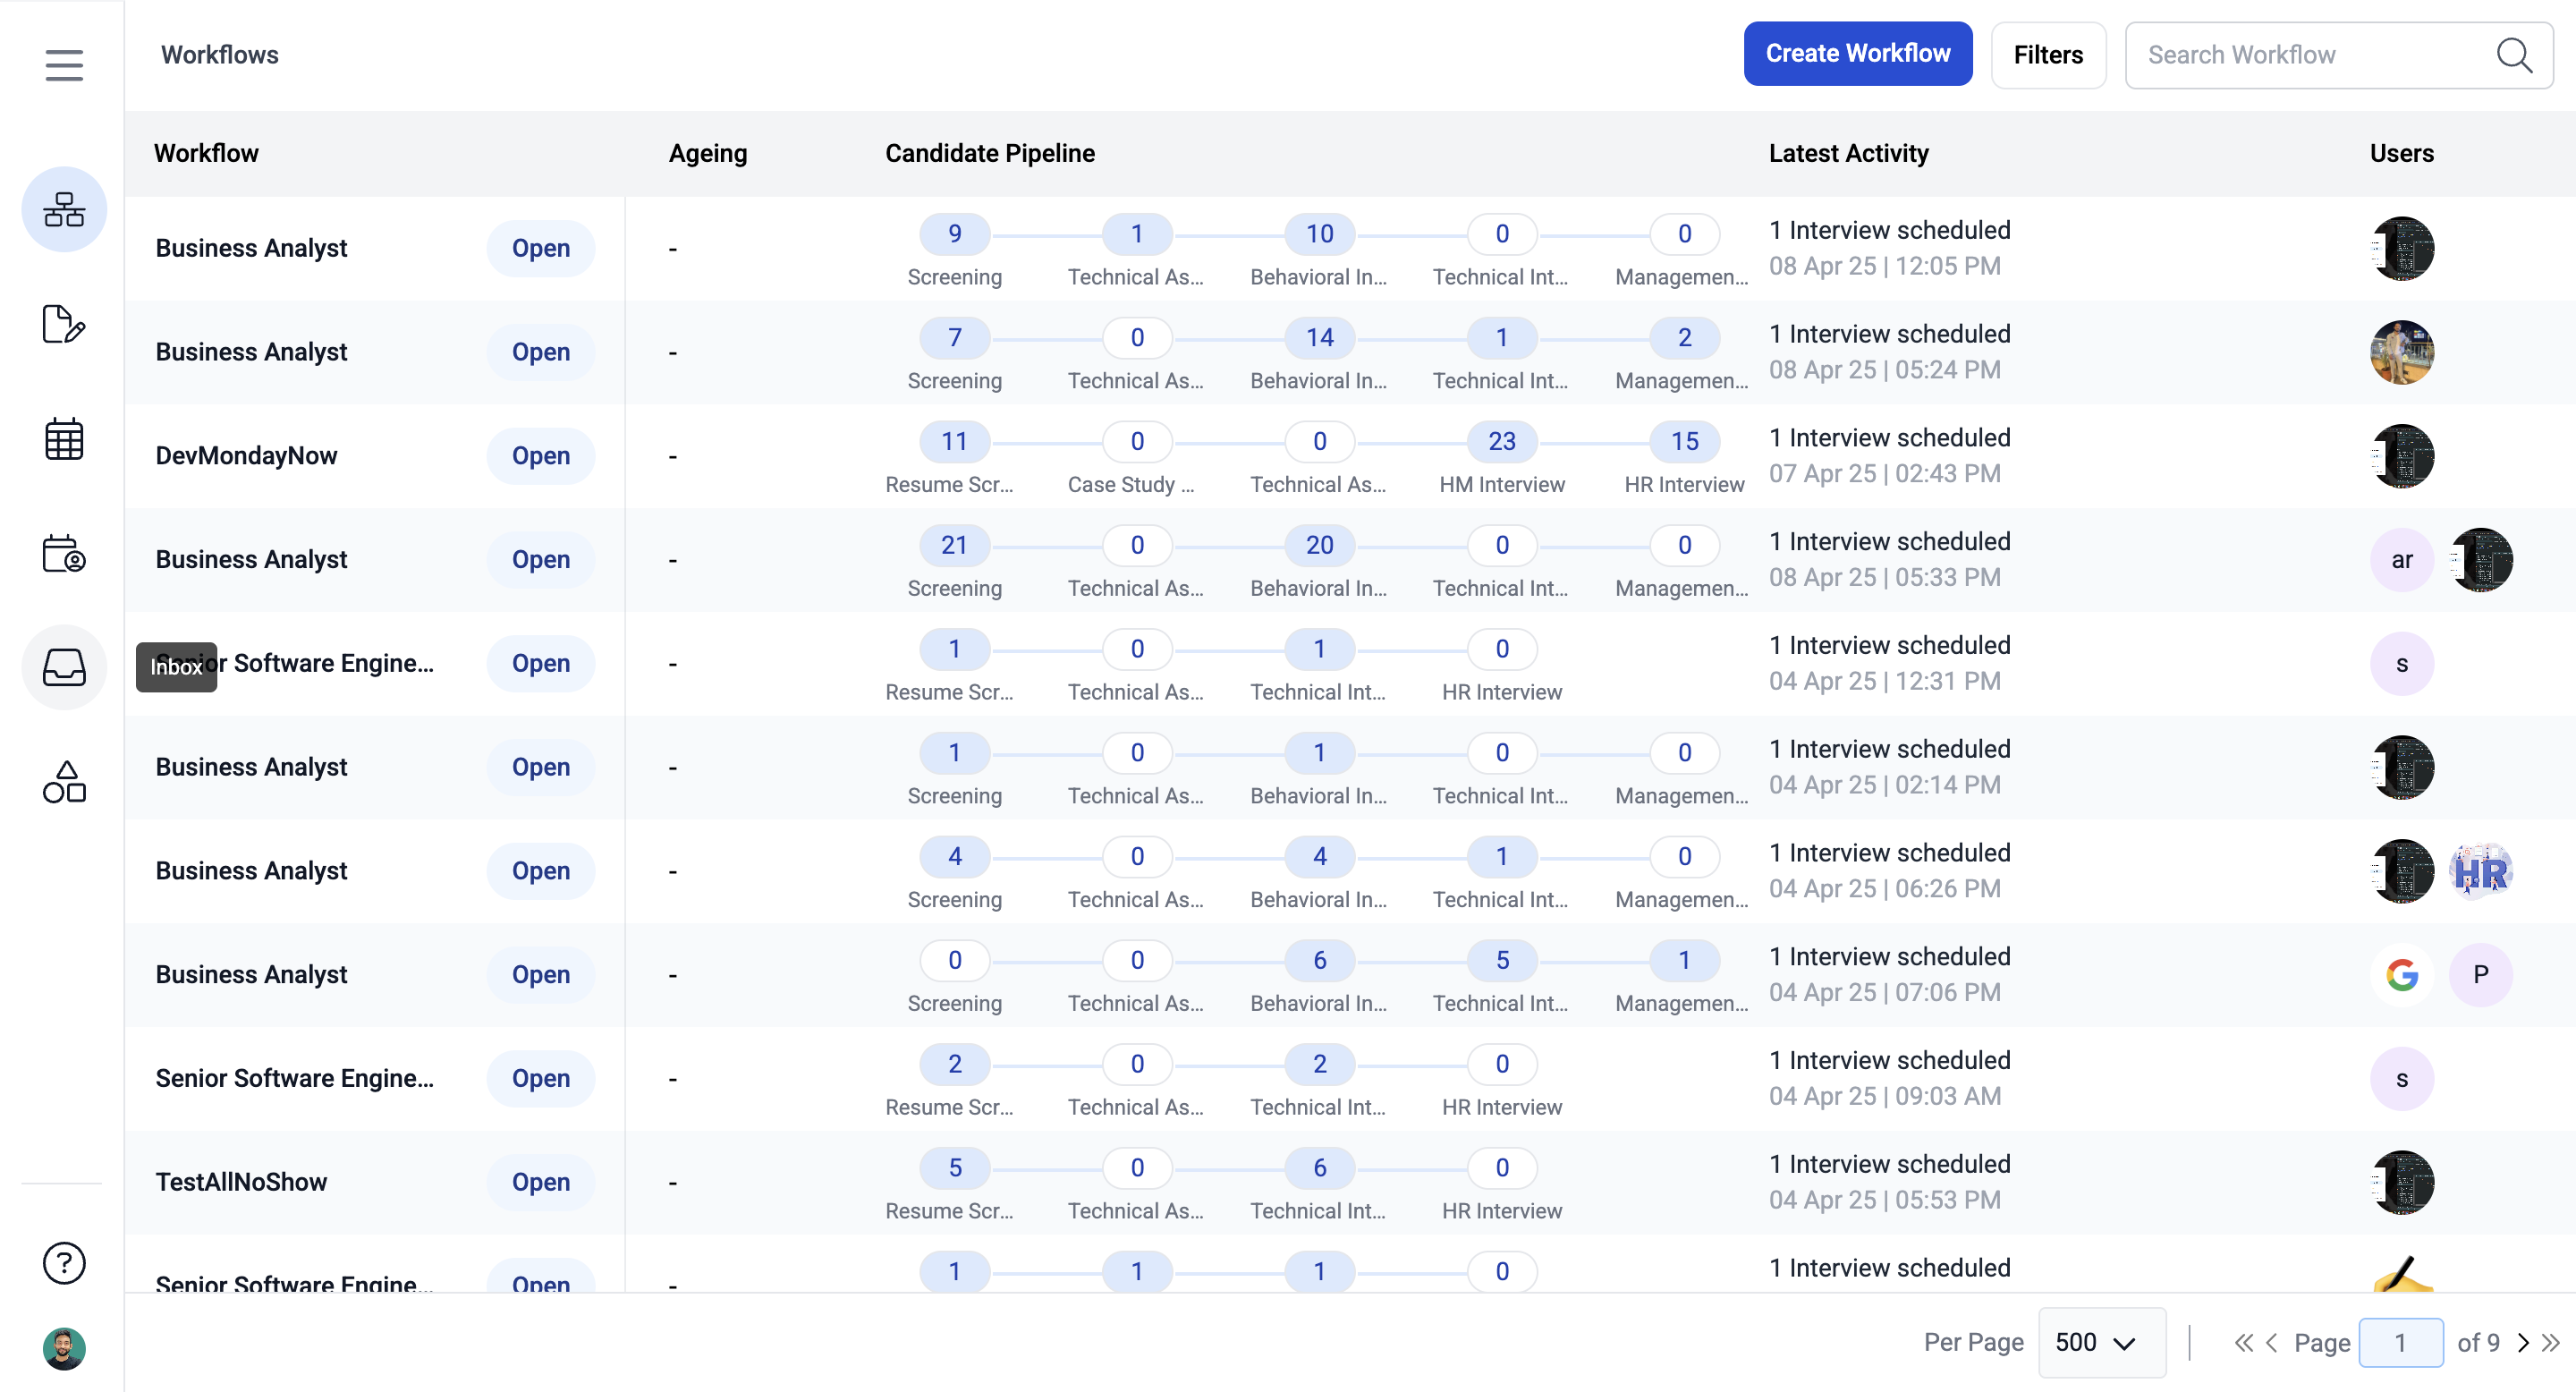The height and width of the screenshot is (1392, 2576).
Task: Open the document edit sidebar icon
Action: pyautogui.click(x=64, y=324)
